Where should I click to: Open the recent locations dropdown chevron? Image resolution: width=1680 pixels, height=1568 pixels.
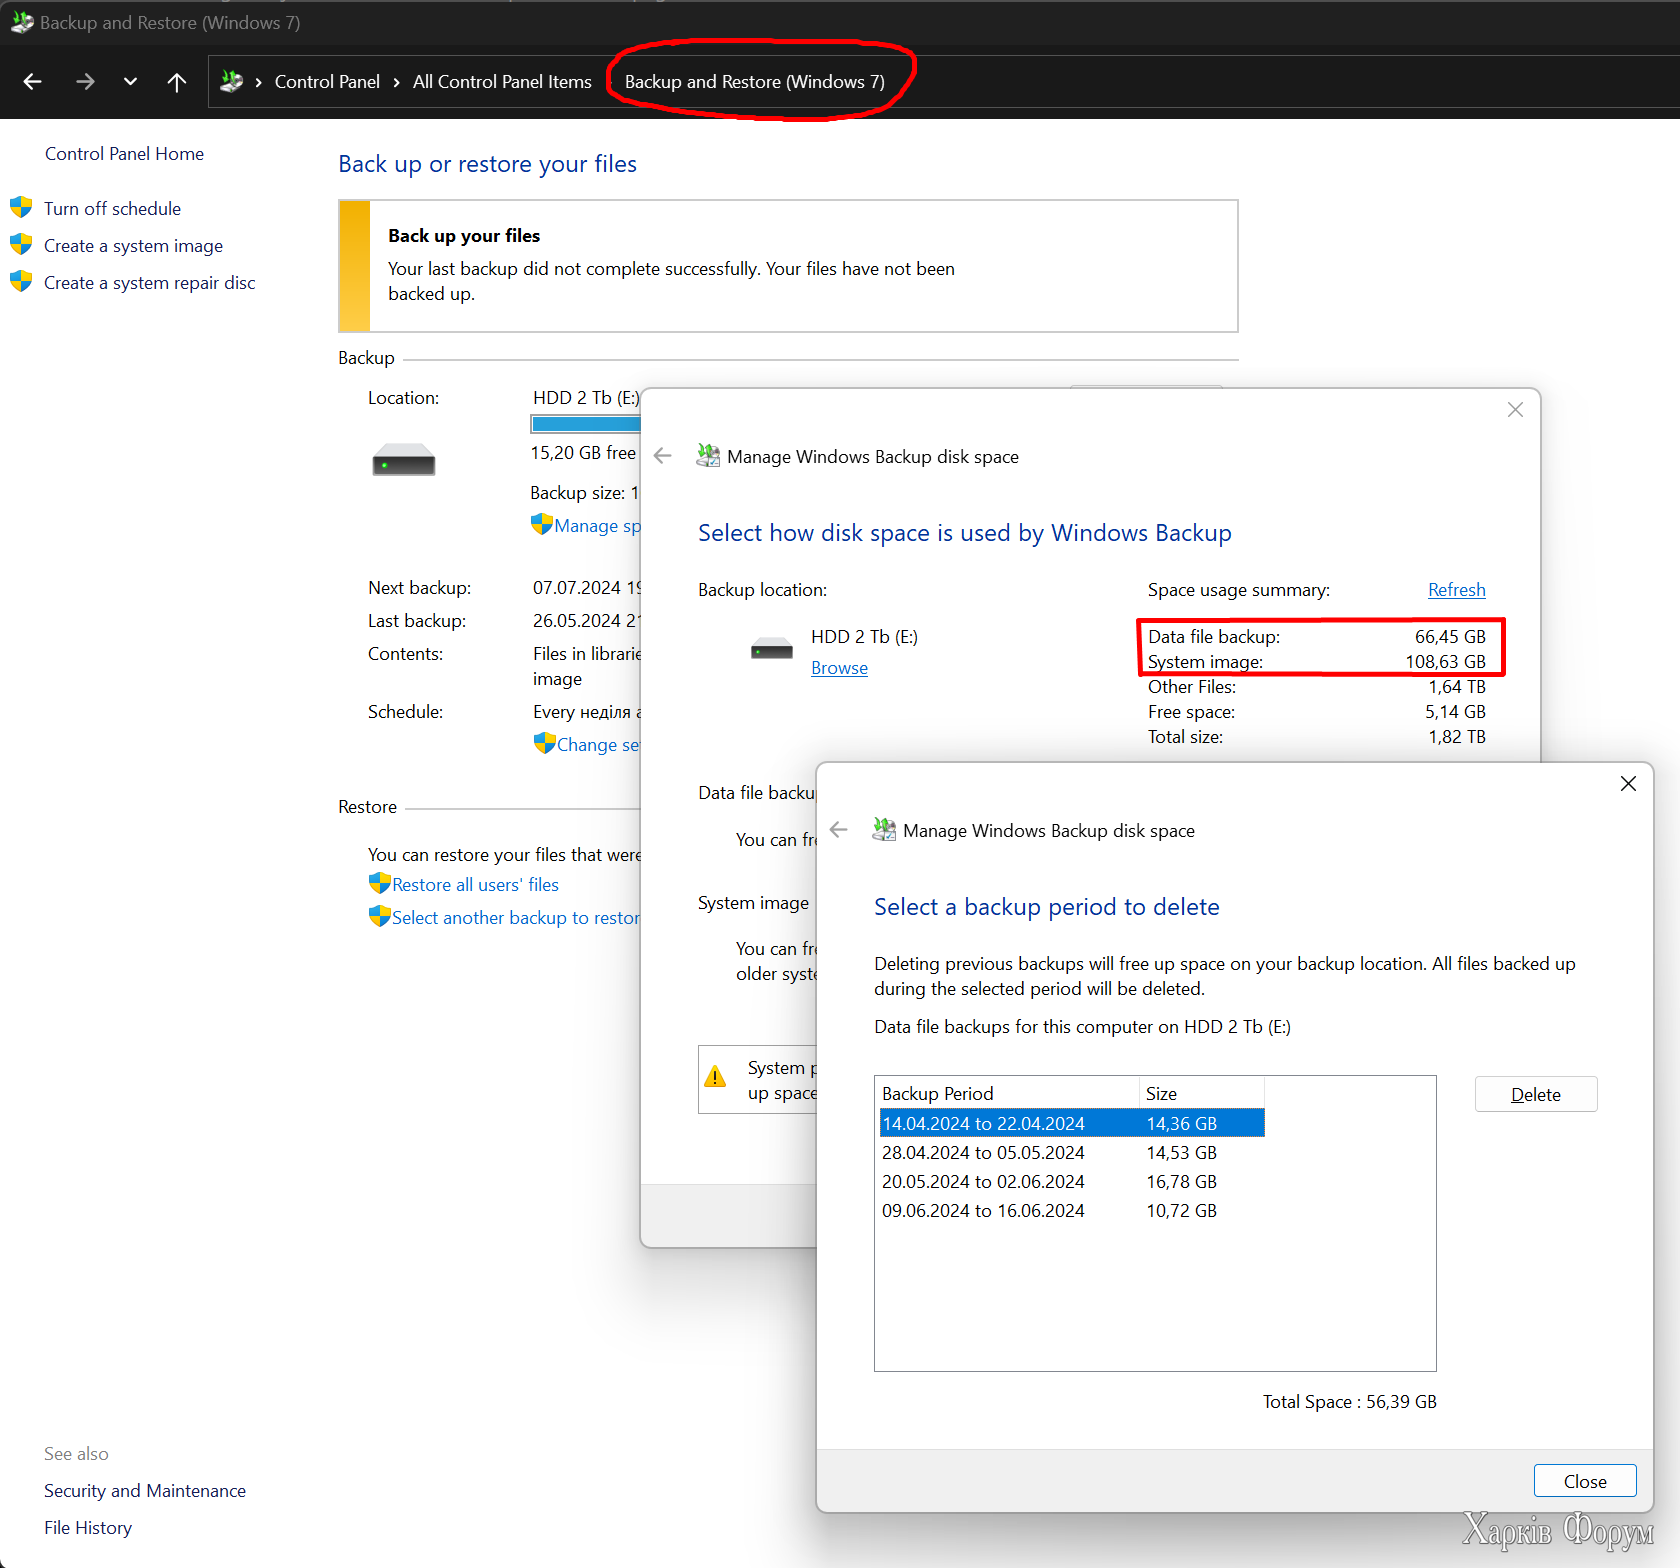click(130, 82)
